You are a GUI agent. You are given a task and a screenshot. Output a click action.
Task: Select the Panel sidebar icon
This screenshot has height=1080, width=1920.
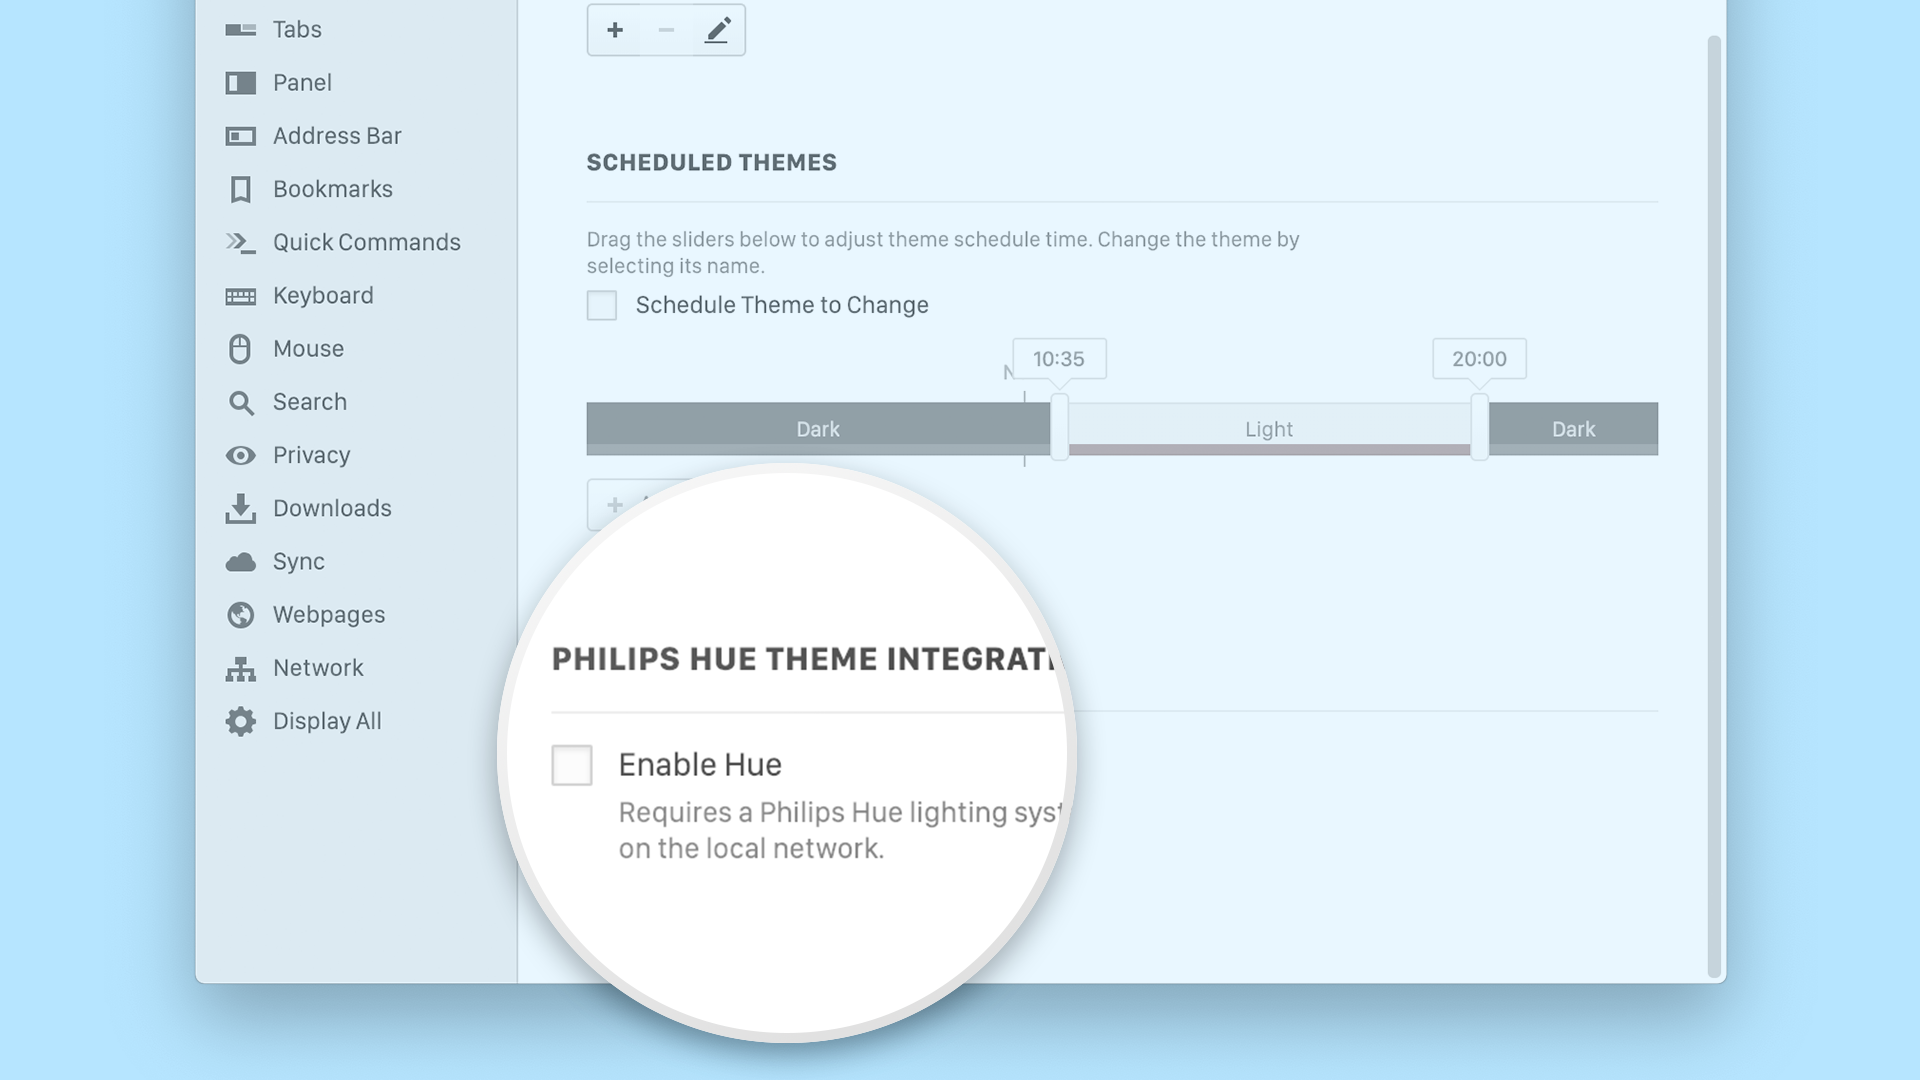click(x=240, y=83)
